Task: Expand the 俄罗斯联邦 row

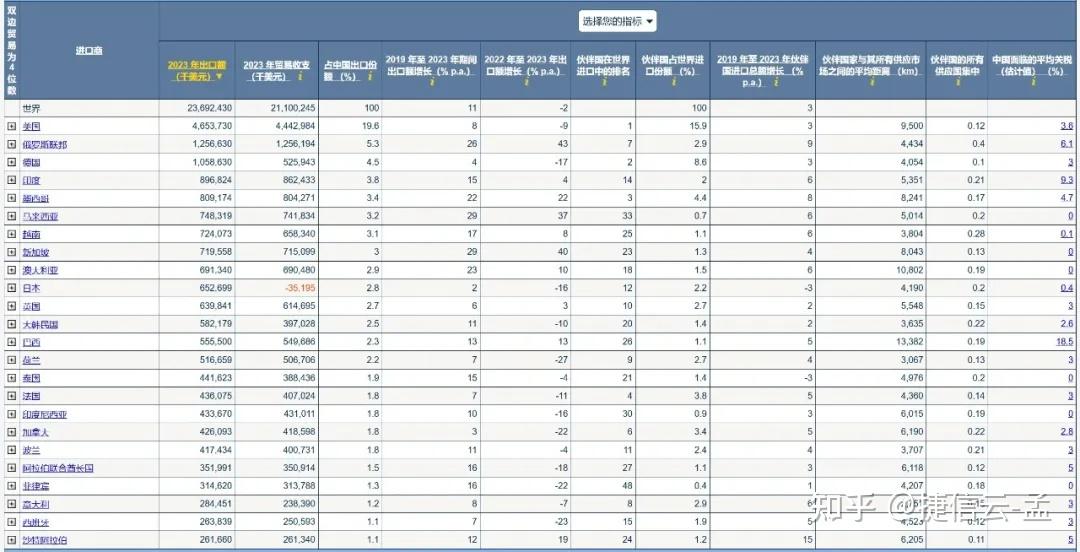Action: pyautogui.click(x=12, y=144)
